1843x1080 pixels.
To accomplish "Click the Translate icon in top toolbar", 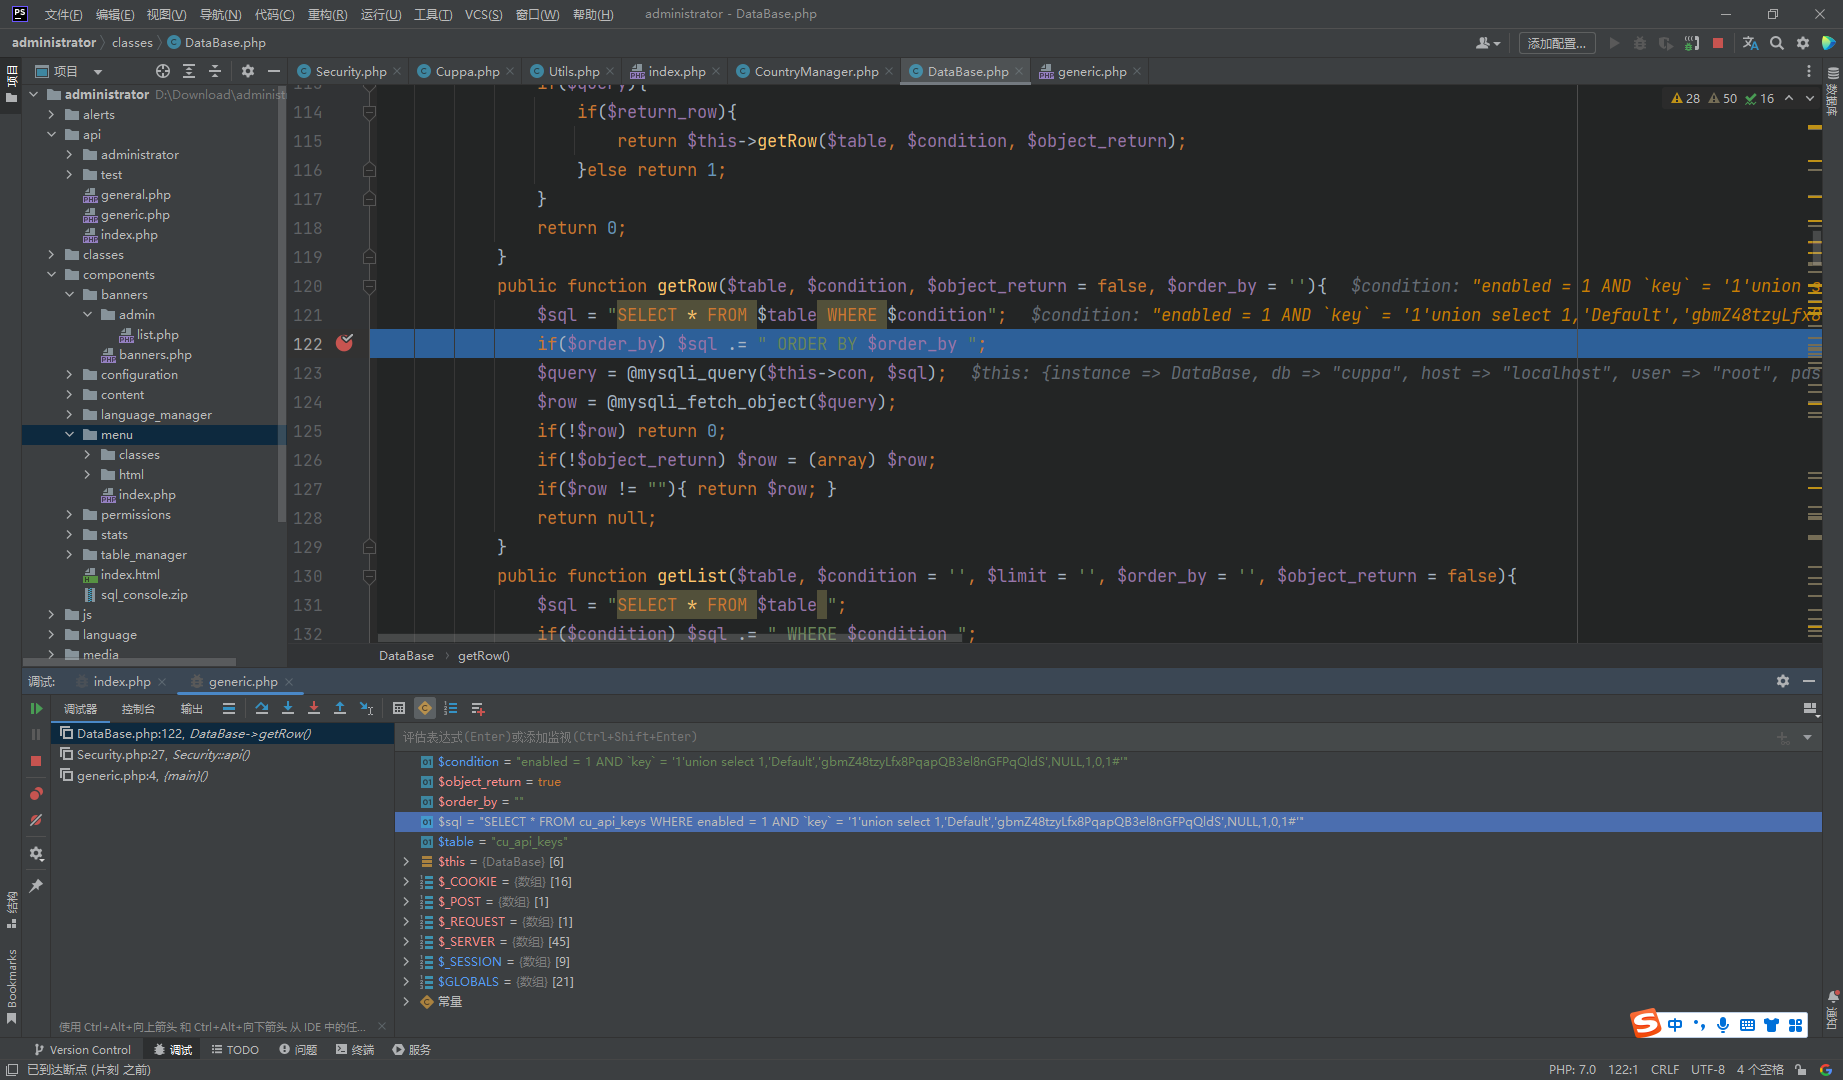I will click(x=1750, y=43).
